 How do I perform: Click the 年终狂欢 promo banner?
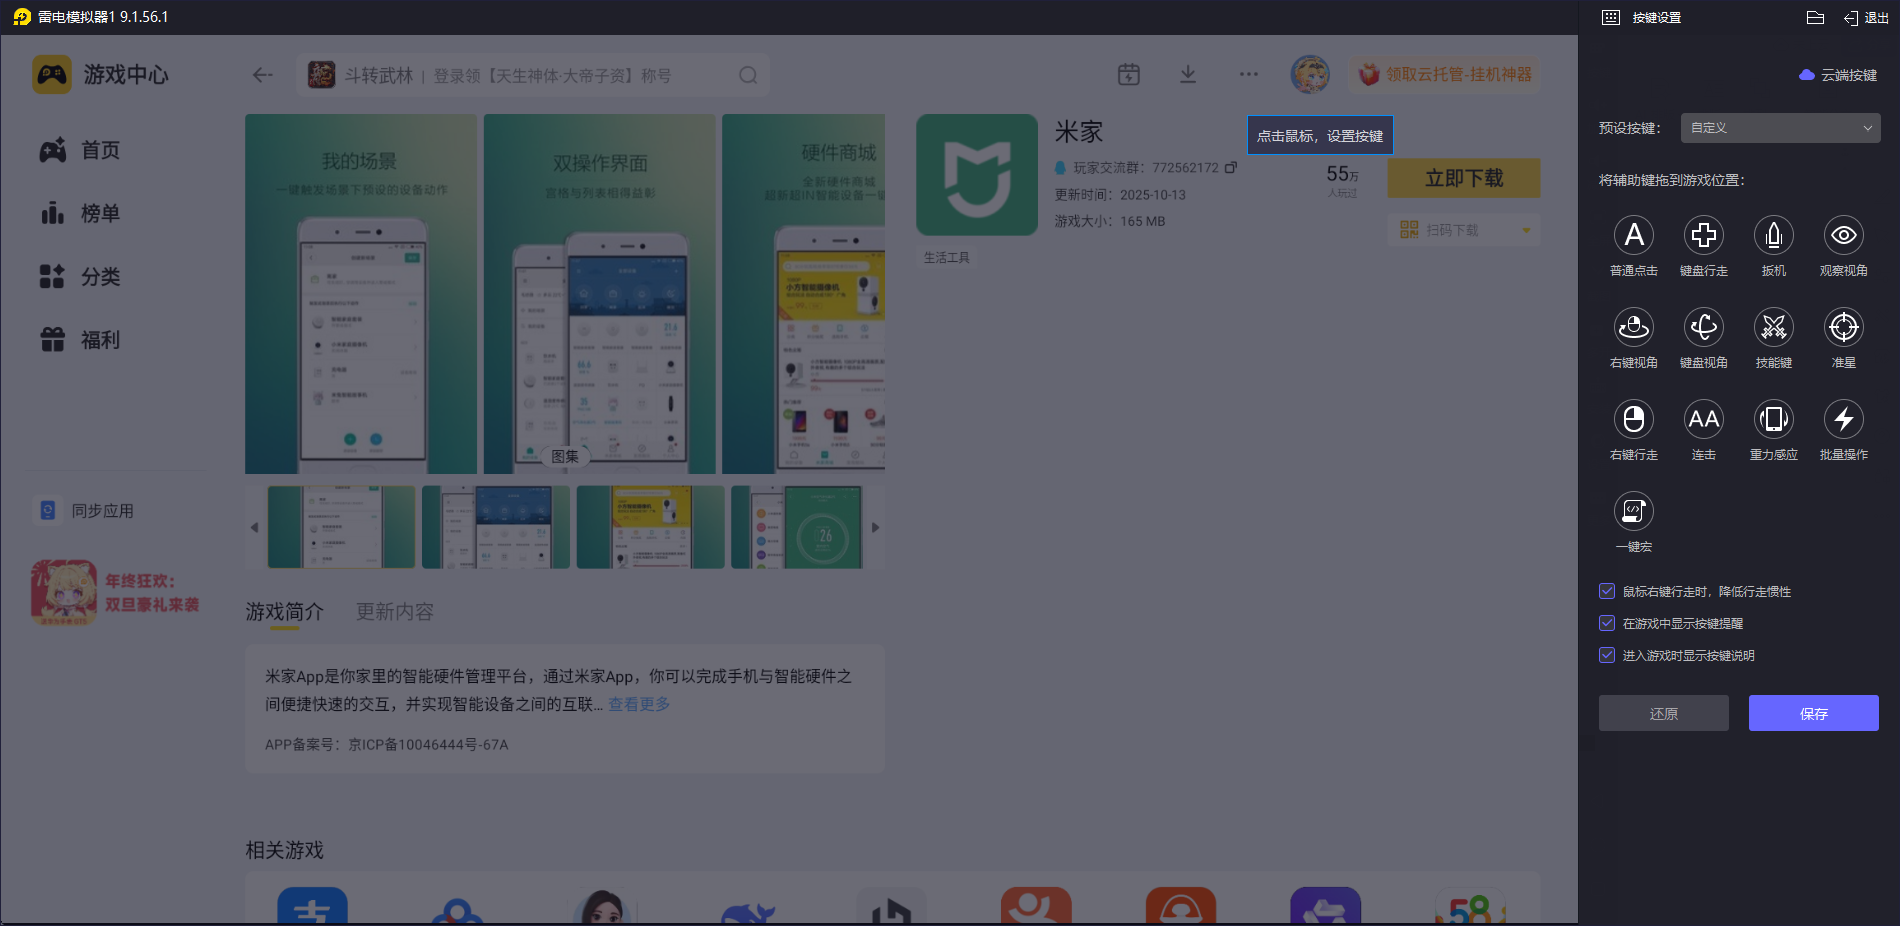116,592
